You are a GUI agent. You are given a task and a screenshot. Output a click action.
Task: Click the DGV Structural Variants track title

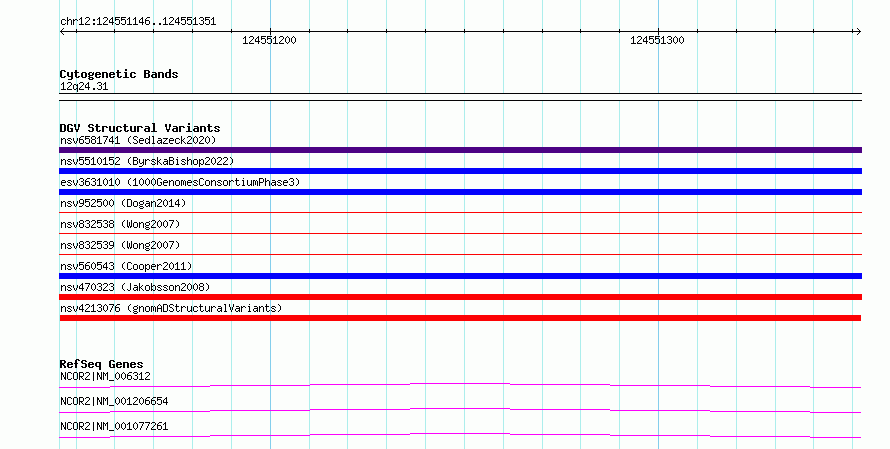(x=140, y=128)
